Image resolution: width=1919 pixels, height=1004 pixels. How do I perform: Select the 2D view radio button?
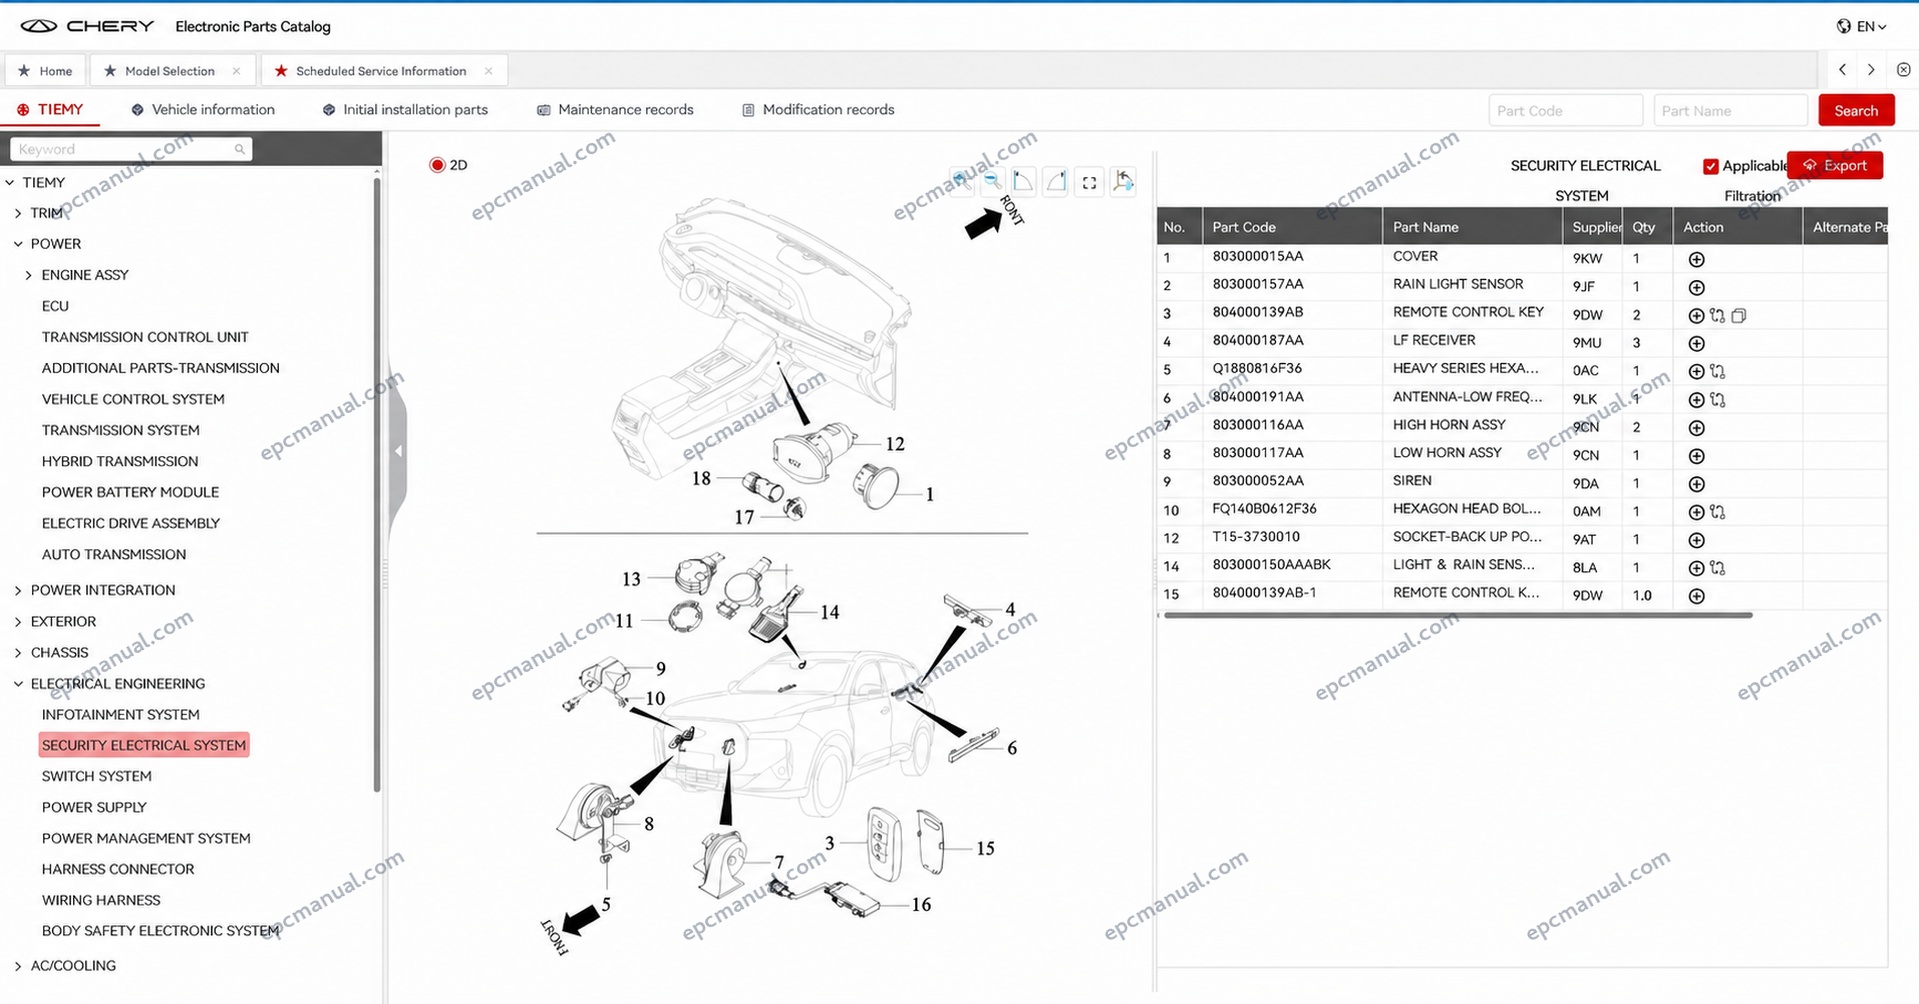(x=437, y=165)
